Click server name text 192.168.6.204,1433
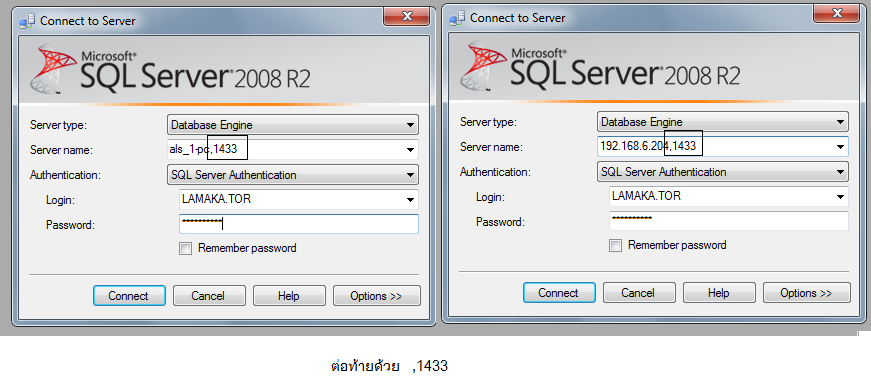The height and width of the screenshot is (391, 871). click(648, 146)
